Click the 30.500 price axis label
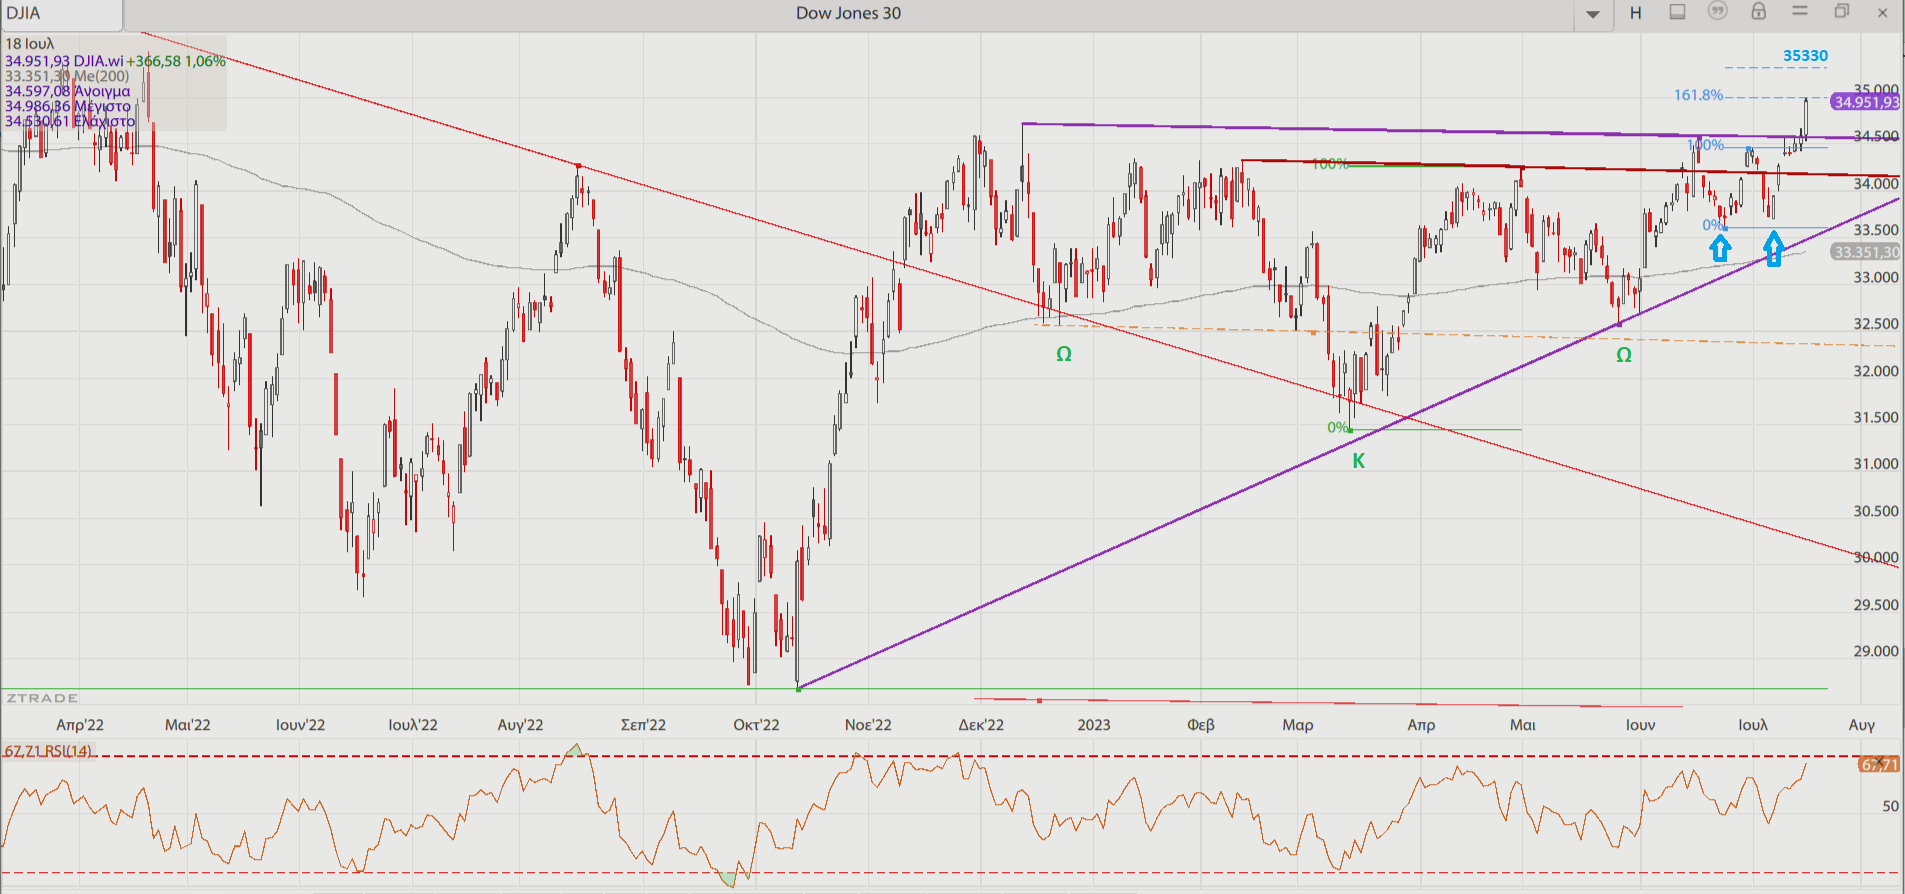 click(1876, 511)
